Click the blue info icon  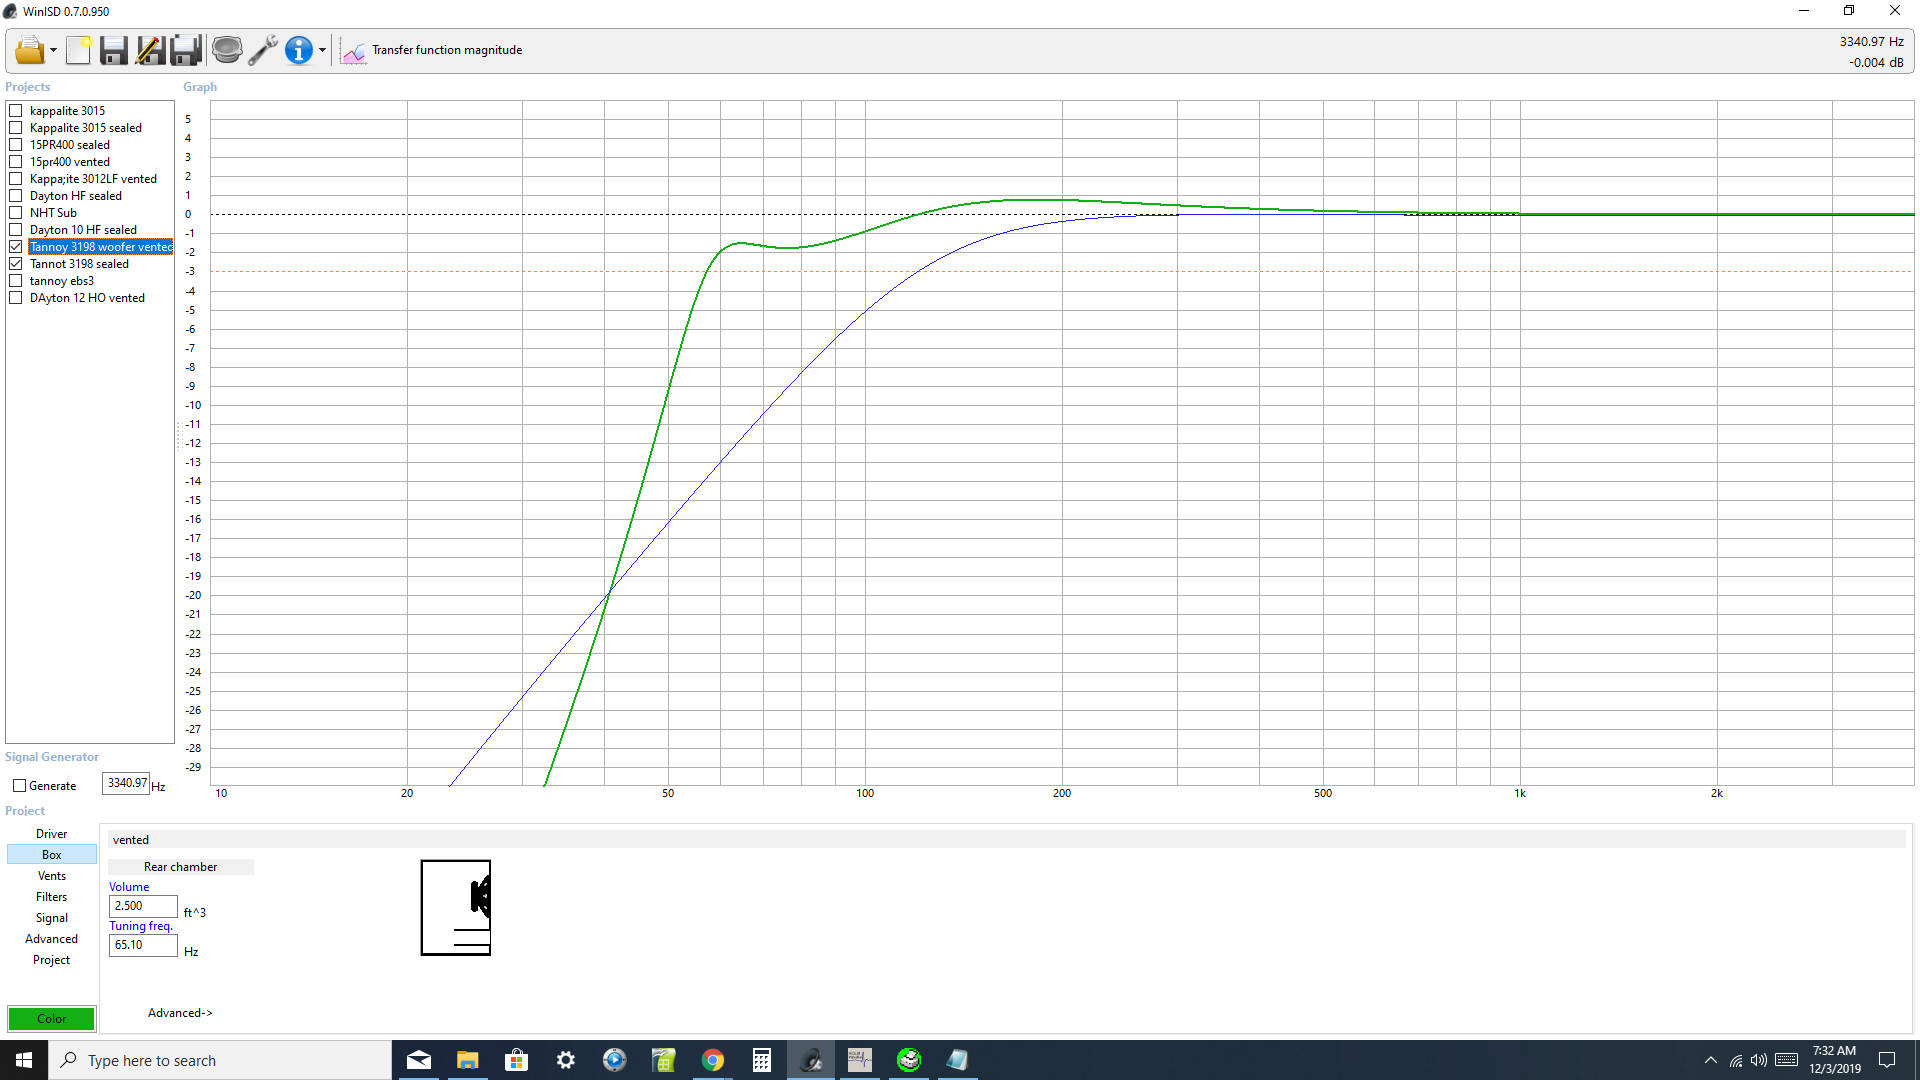(x=298, y=50)
